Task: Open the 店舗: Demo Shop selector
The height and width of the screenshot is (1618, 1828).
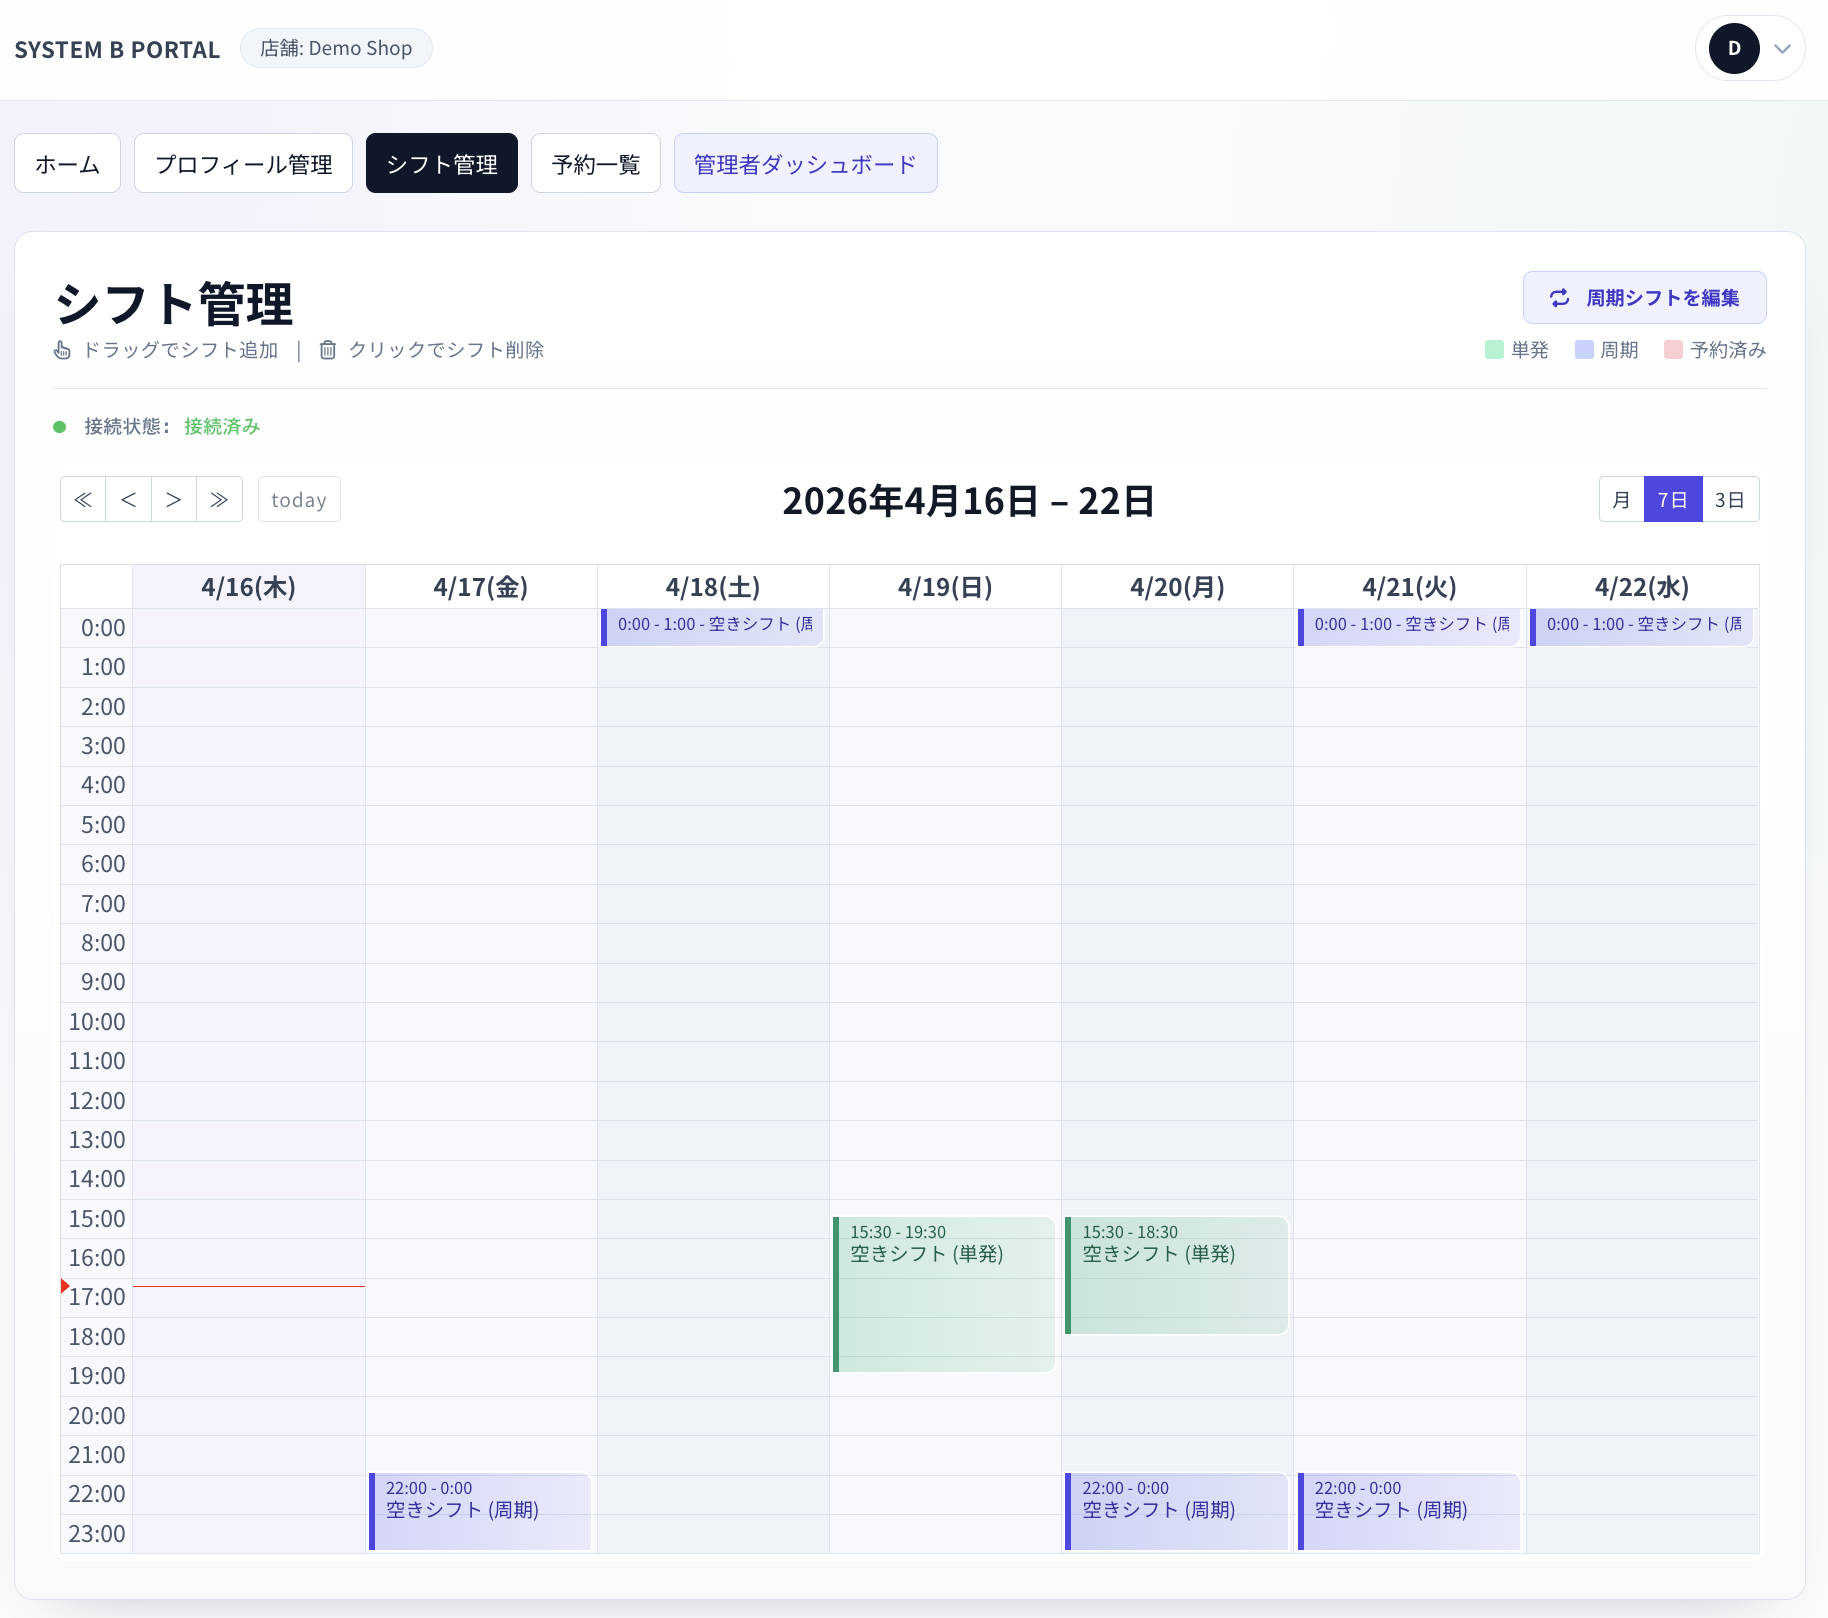Action: pos(336,48)
